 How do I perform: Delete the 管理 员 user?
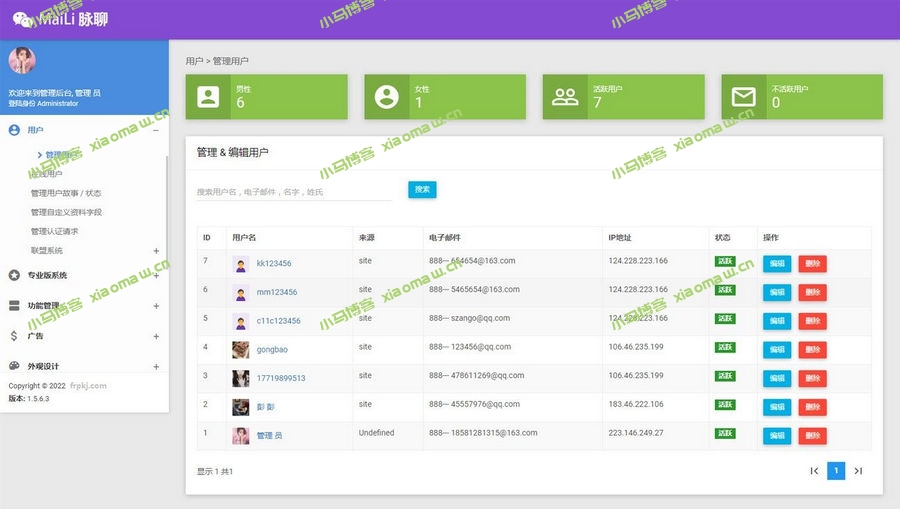[813, 436]
